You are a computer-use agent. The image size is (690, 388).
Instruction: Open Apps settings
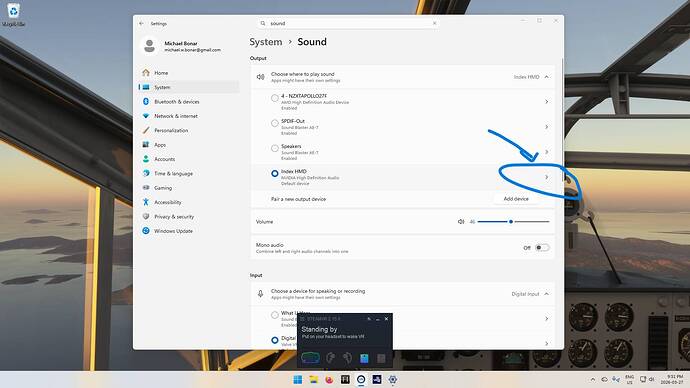(x=189, y=145)
